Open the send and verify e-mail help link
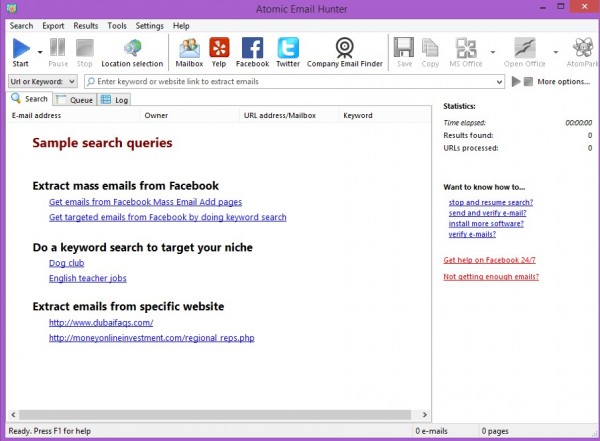 tap(487, 213)
